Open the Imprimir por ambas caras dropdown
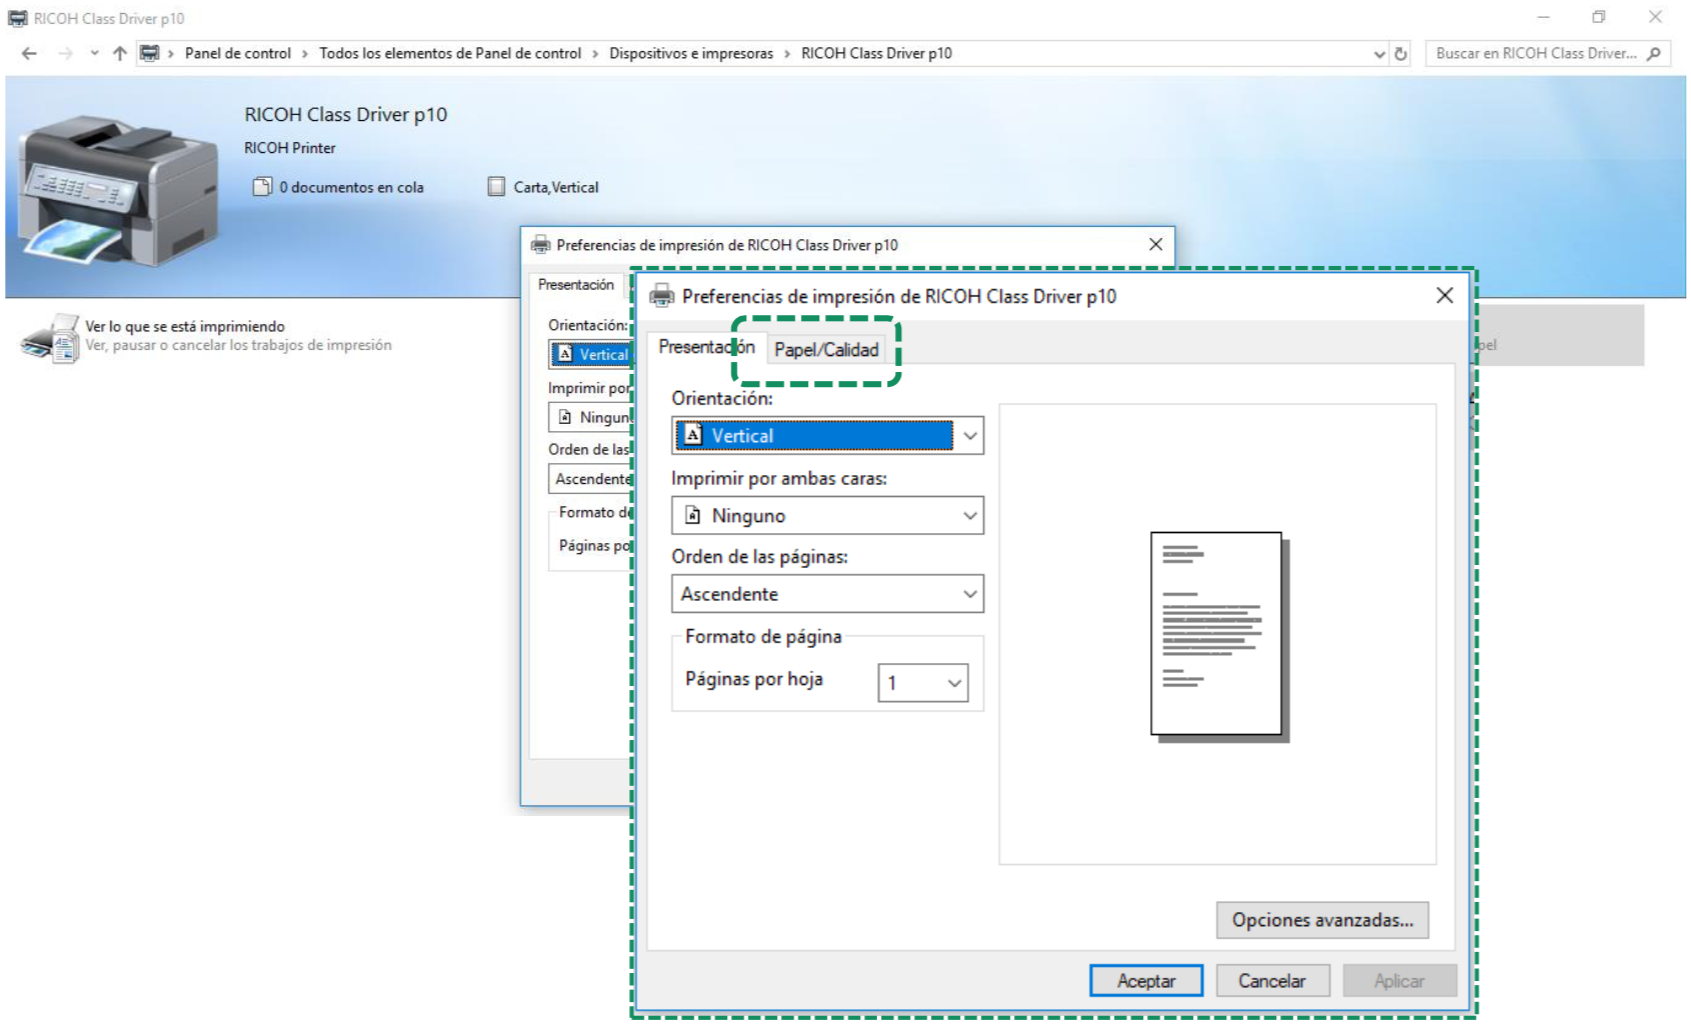 [827, 515]
